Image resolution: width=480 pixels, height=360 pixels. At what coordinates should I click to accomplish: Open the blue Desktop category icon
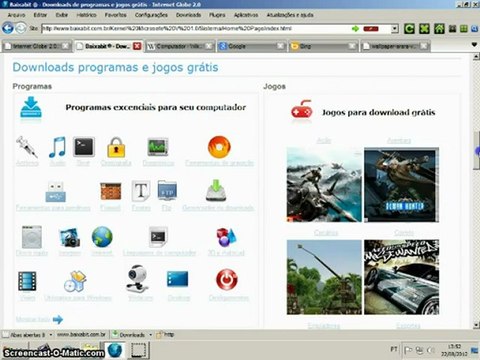pyautogui.click(x=177, y=279)
